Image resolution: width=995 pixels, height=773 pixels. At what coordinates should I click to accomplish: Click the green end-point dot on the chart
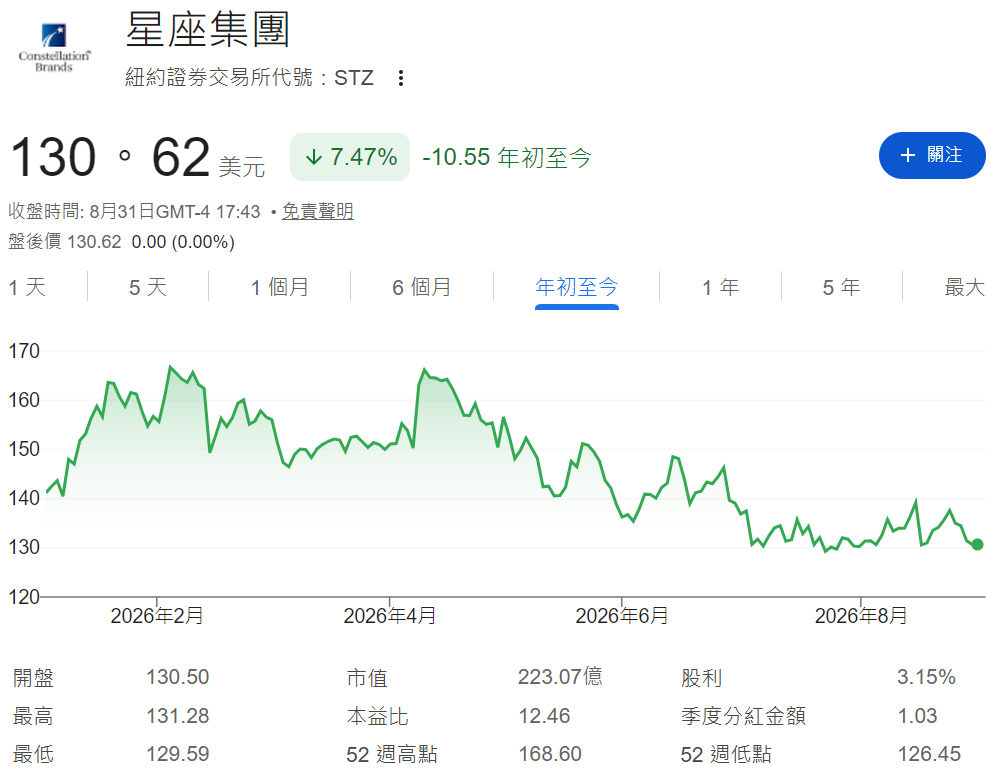[x=977, y=545]
